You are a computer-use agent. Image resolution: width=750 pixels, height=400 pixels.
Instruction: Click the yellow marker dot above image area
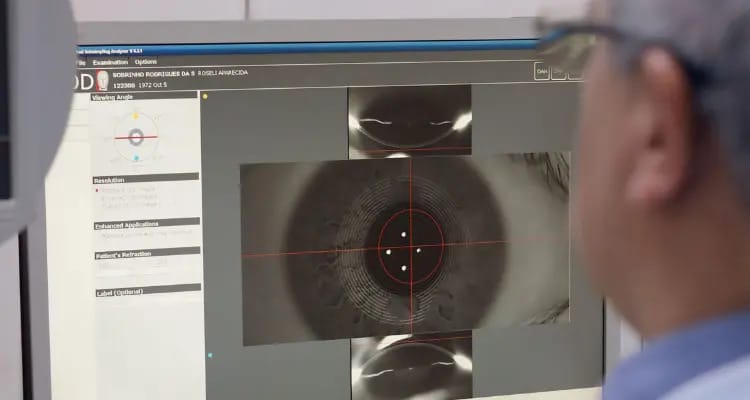pos(205,96)
